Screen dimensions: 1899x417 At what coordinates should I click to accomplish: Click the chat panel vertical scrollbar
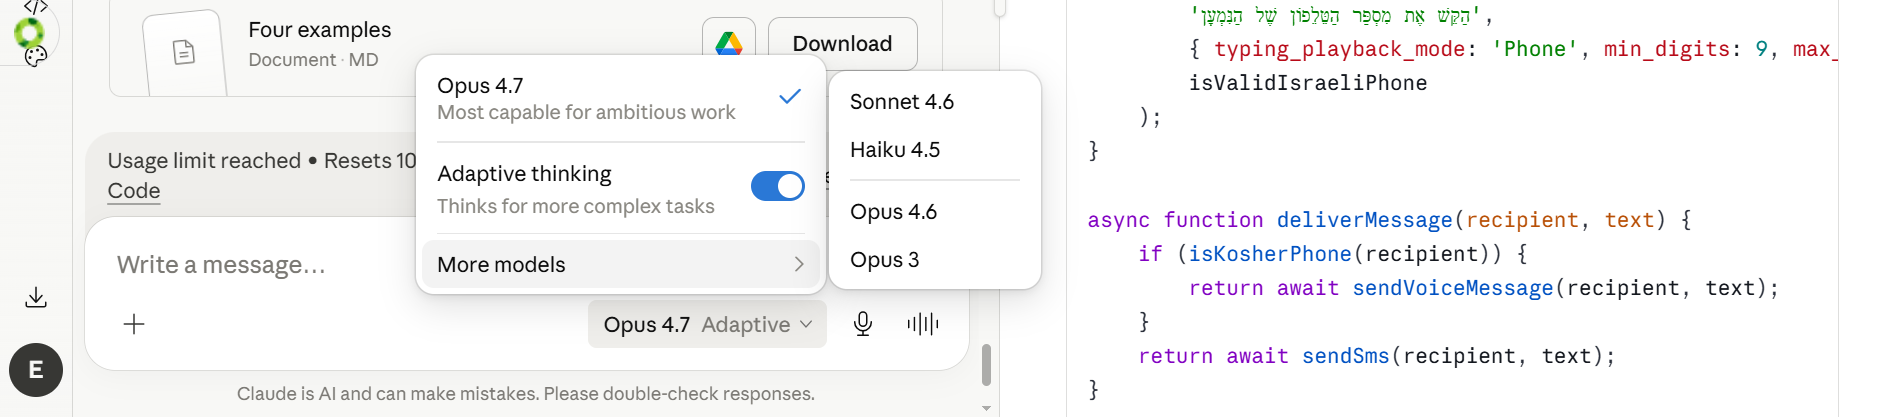[987, 366]
